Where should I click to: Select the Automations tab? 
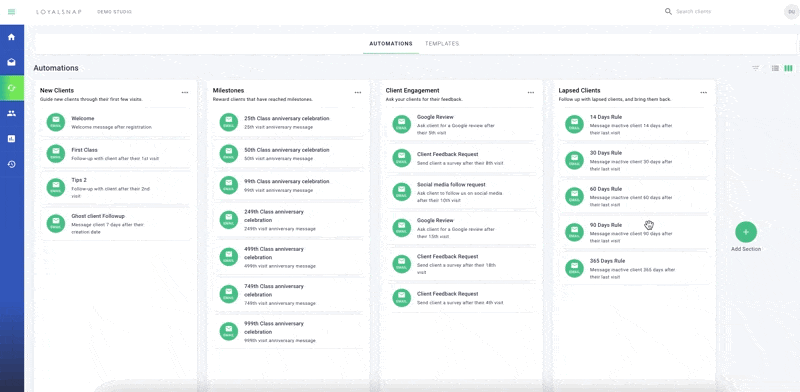[x=391, y=44]
